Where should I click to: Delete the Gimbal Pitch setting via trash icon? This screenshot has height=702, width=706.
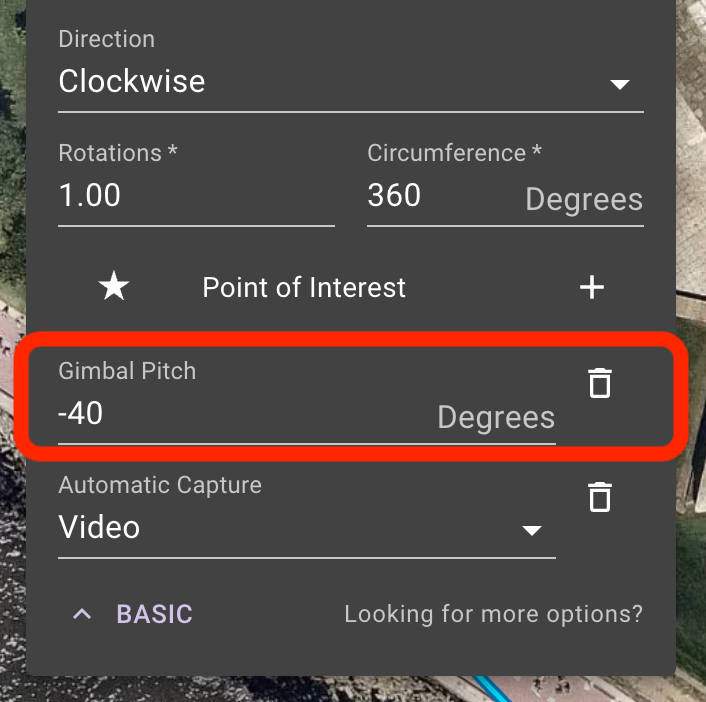[600, 383]
